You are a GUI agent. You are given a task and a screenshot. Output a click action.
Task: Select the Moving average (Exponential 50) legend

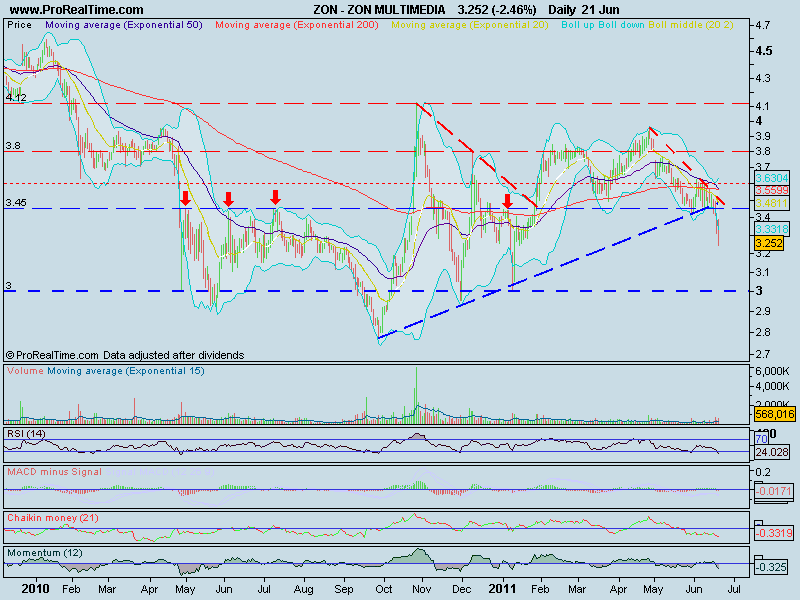(x=124, y=25)
